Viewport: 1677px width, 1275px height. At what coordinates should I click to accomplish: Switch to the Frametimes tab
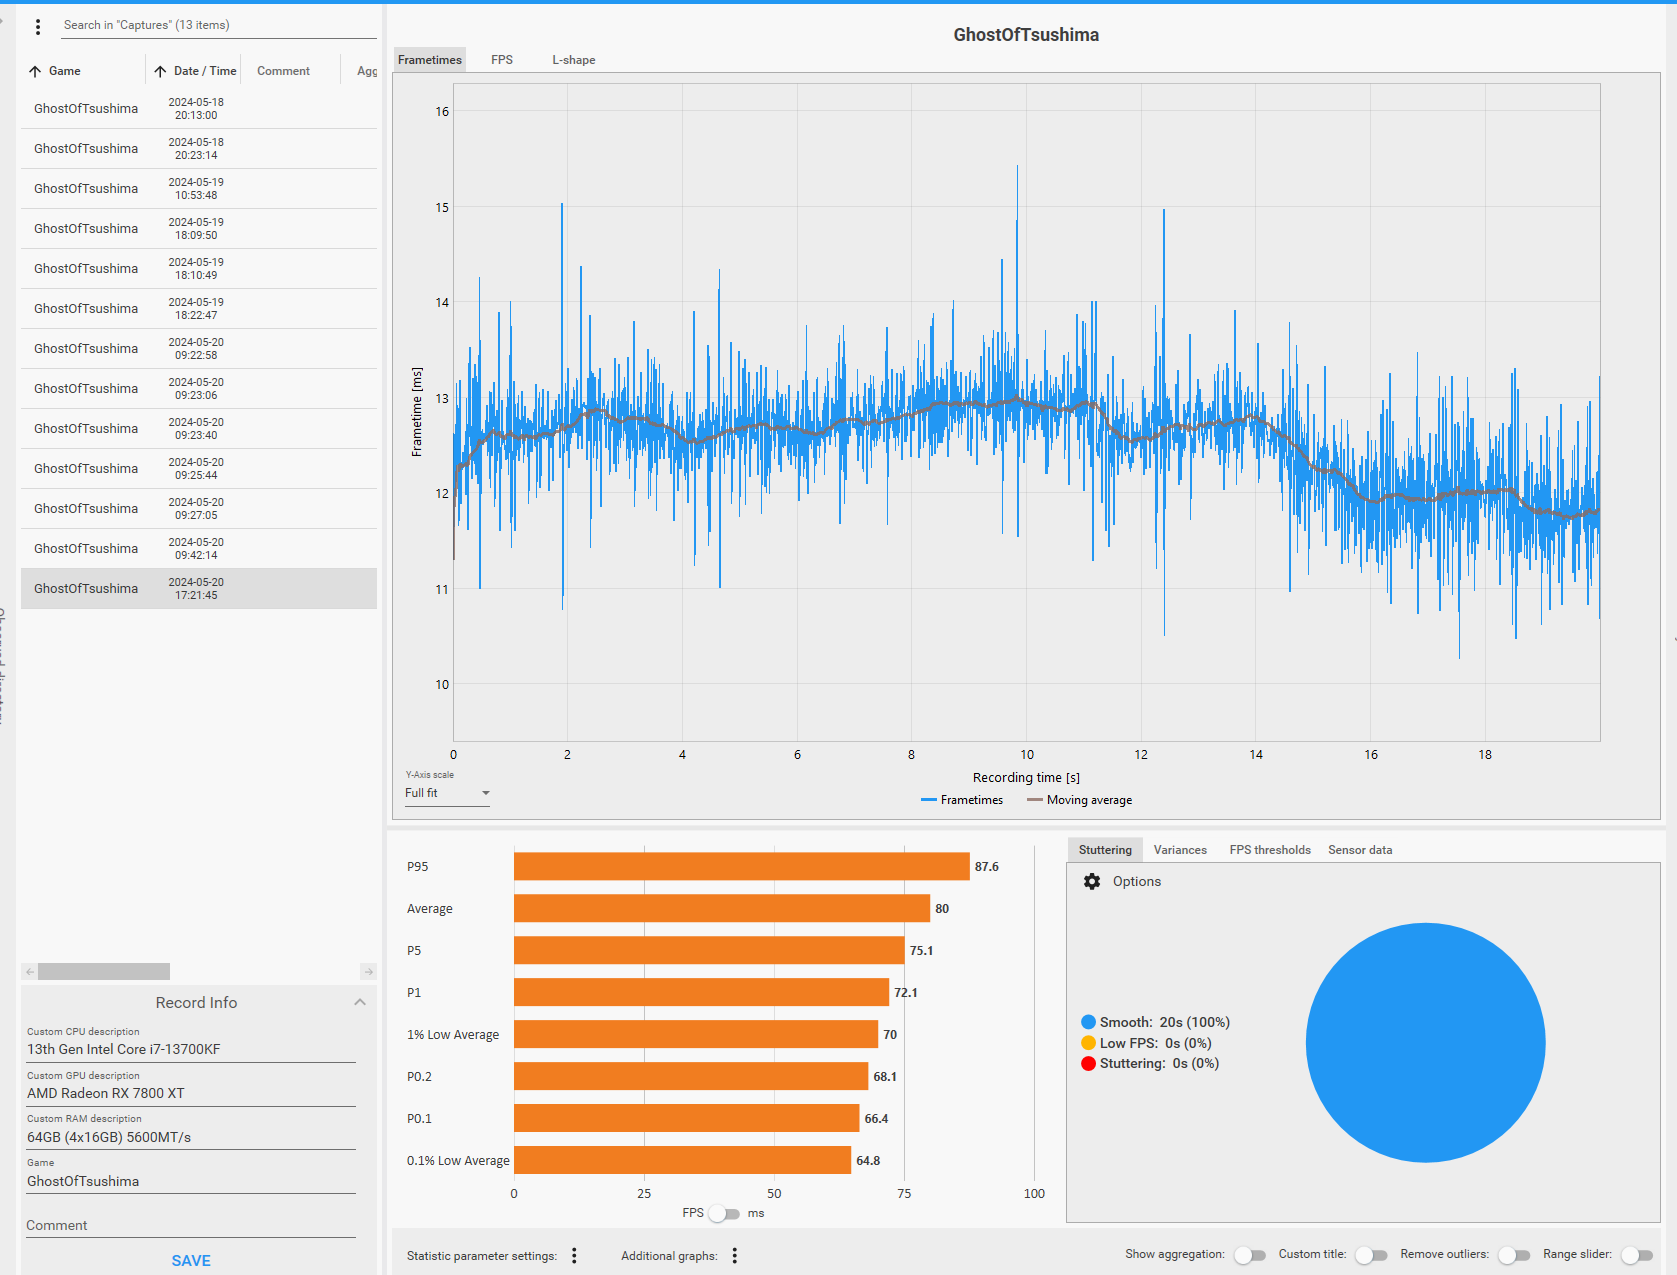[x=430, y=60]
